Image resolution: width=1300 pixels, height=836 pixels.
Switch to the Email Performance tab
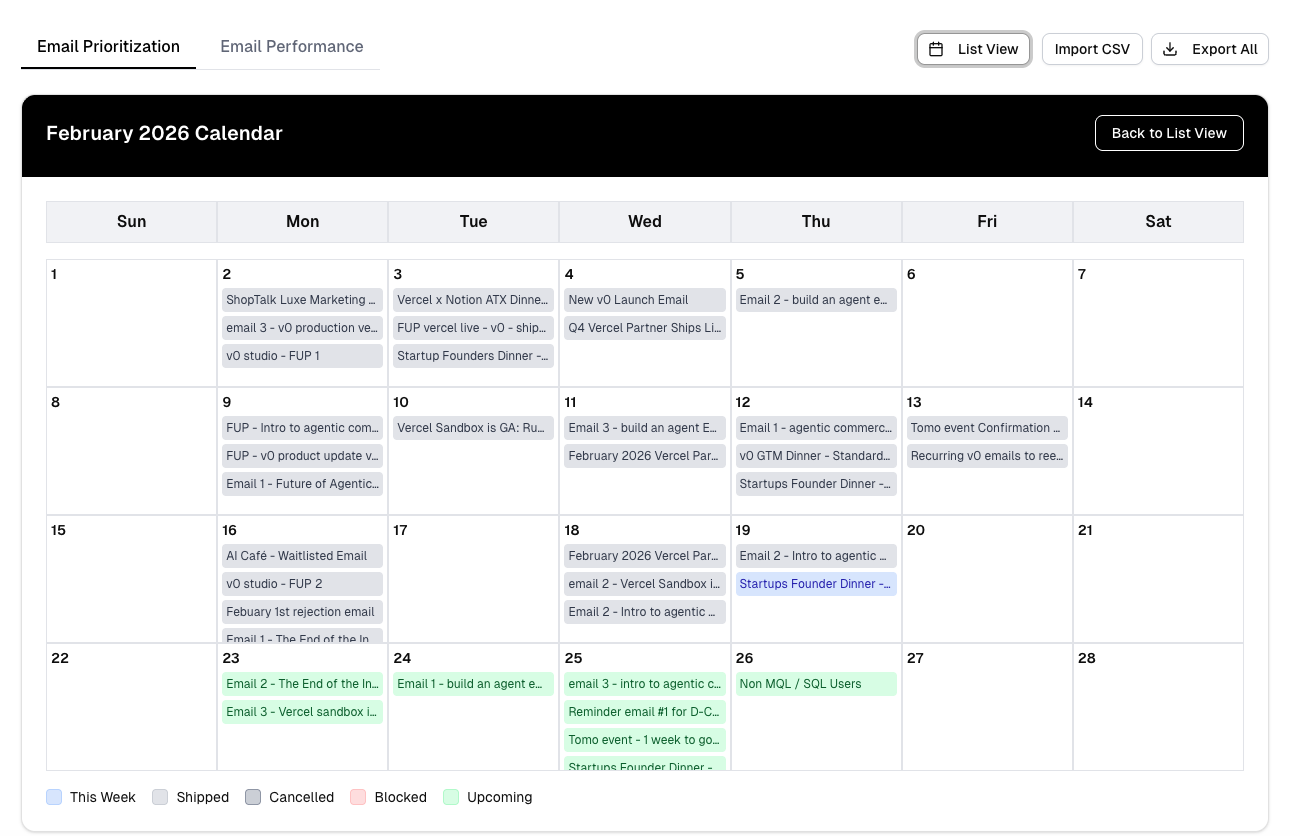point(290,46)
